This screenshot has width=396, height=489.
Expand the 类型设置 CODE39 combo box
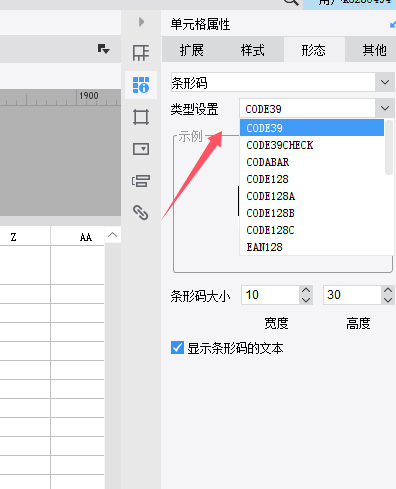click(x=385, y=108)
